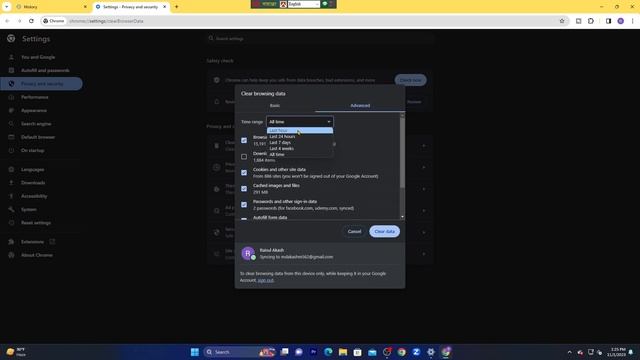640x360 pixels.
Task: Open the profile avatar in Chrome toolbar
Action: pos(620,21)
